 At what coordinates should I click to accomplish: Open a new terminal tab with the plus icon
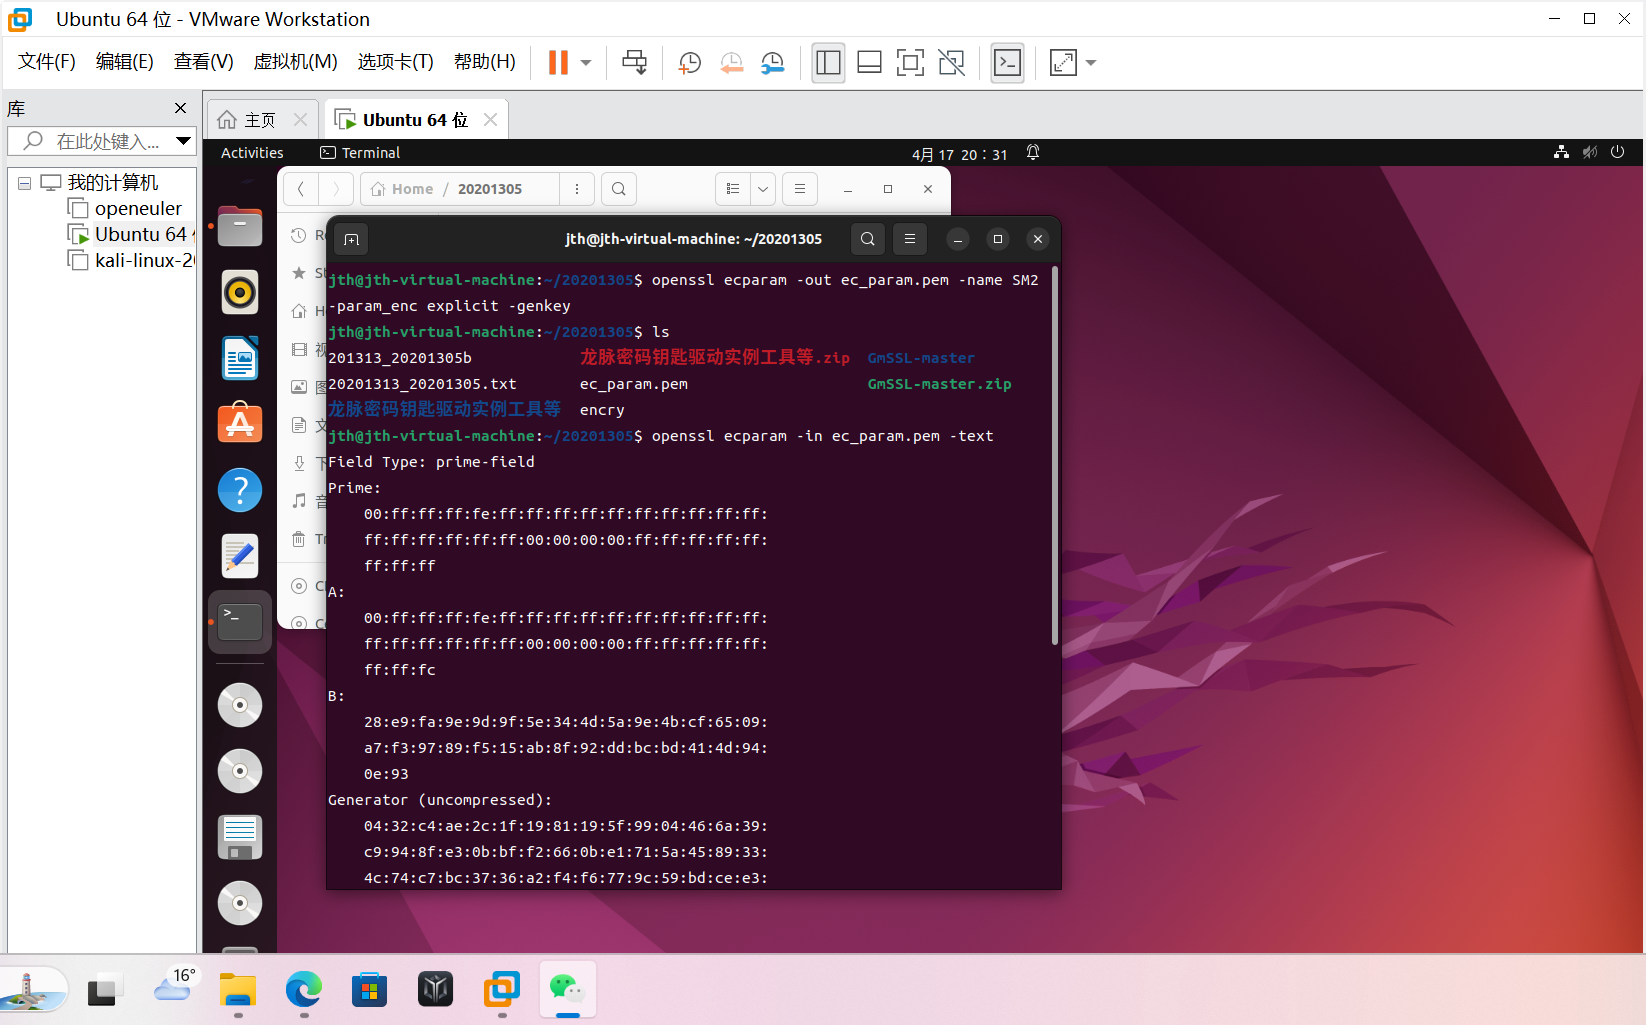pos(351,239)
